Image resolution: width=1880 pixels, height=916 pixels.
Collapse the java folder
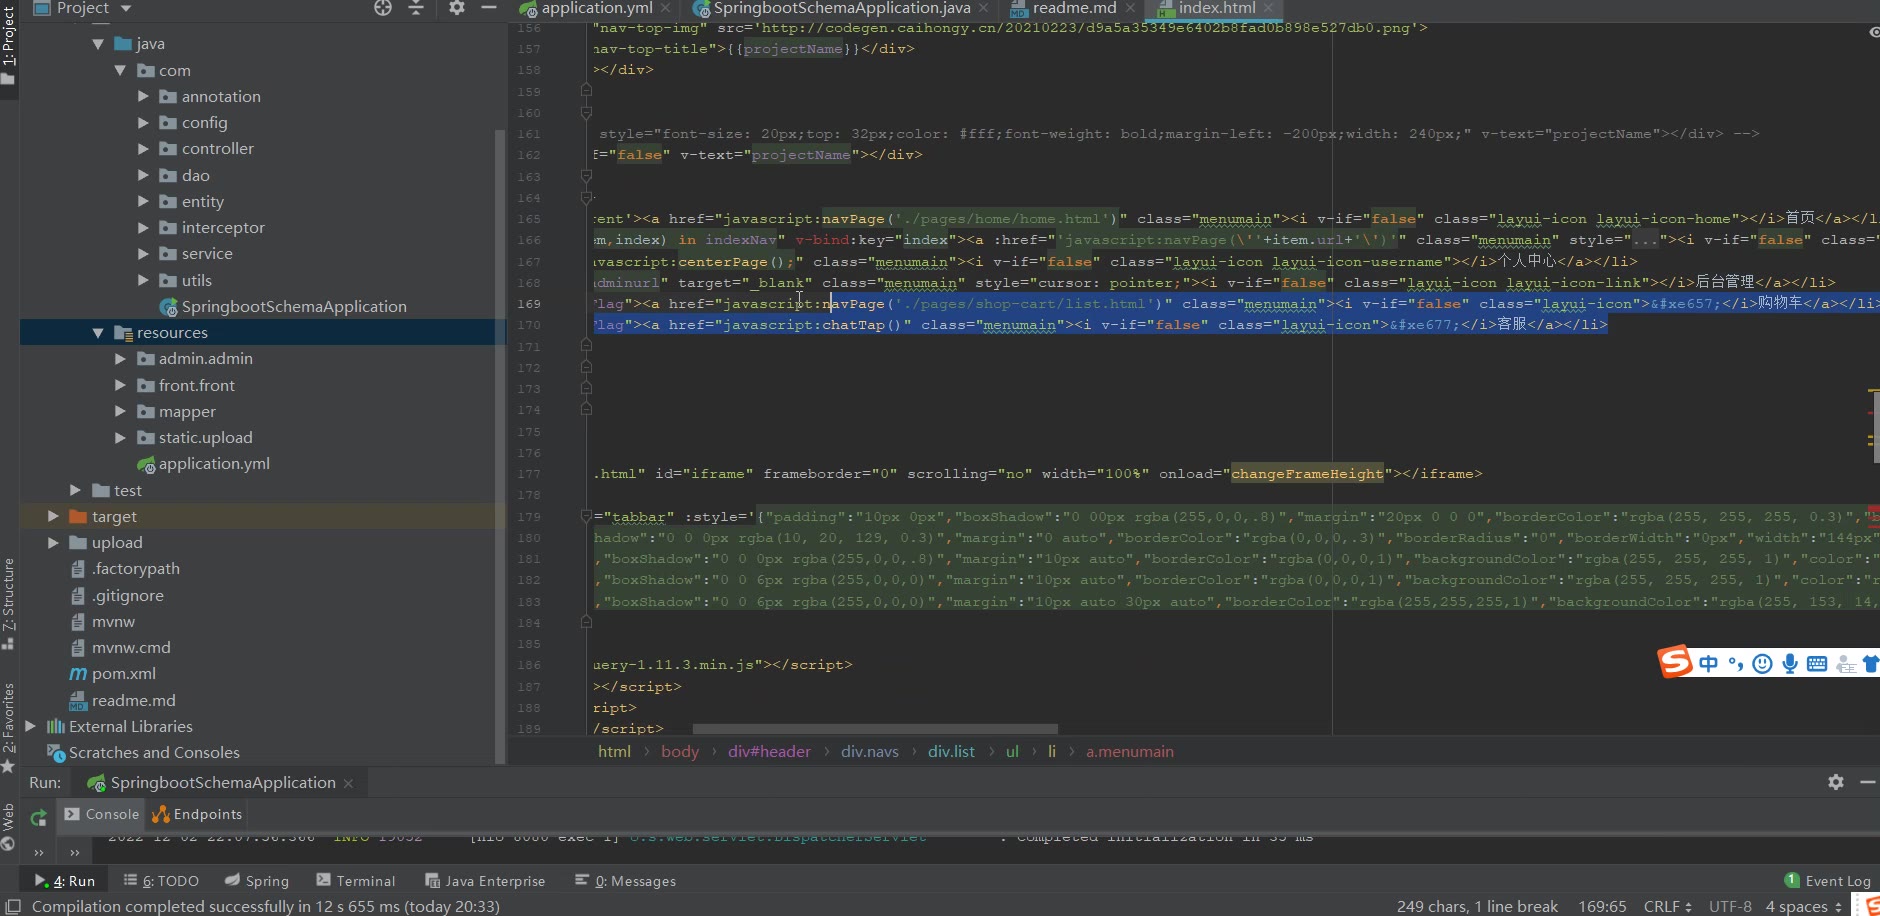pos(98,44)
